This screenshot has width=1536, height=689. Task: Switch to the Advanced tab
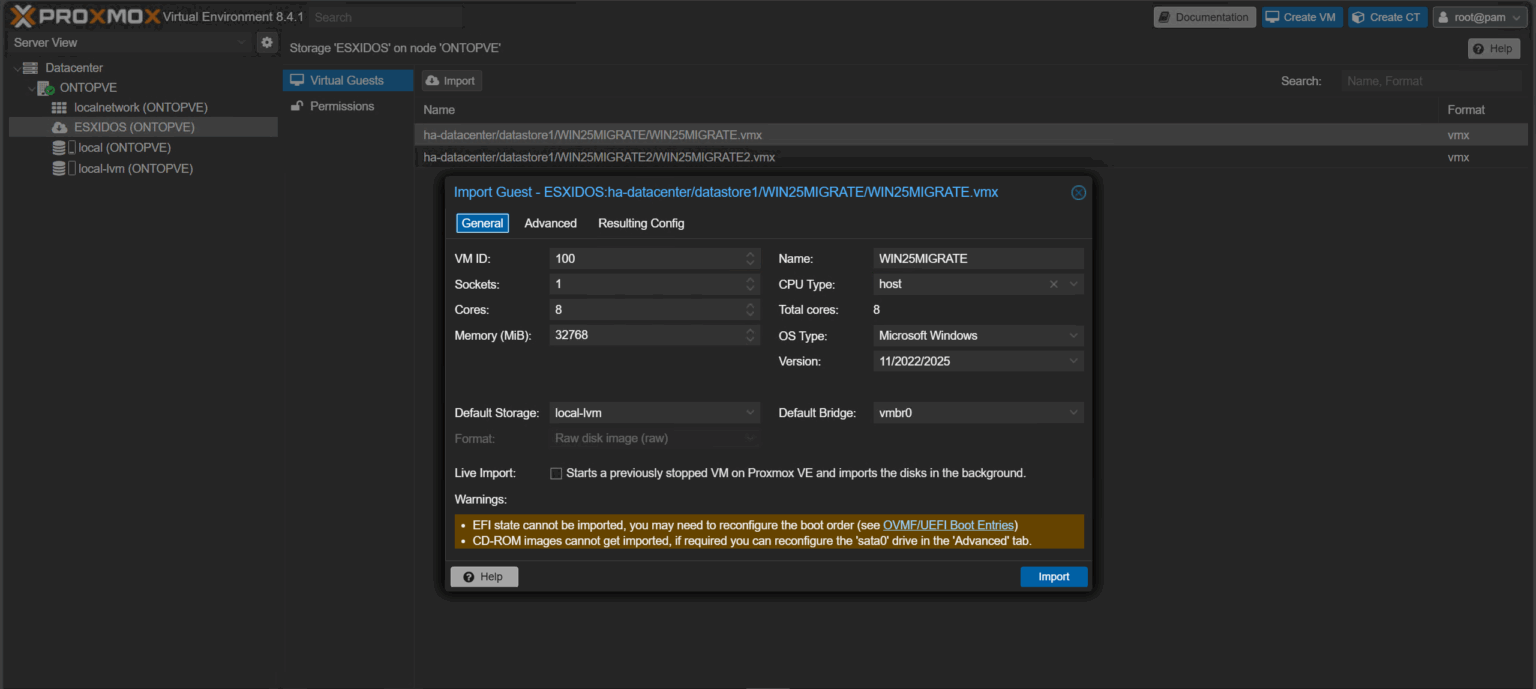coord(550,223)
